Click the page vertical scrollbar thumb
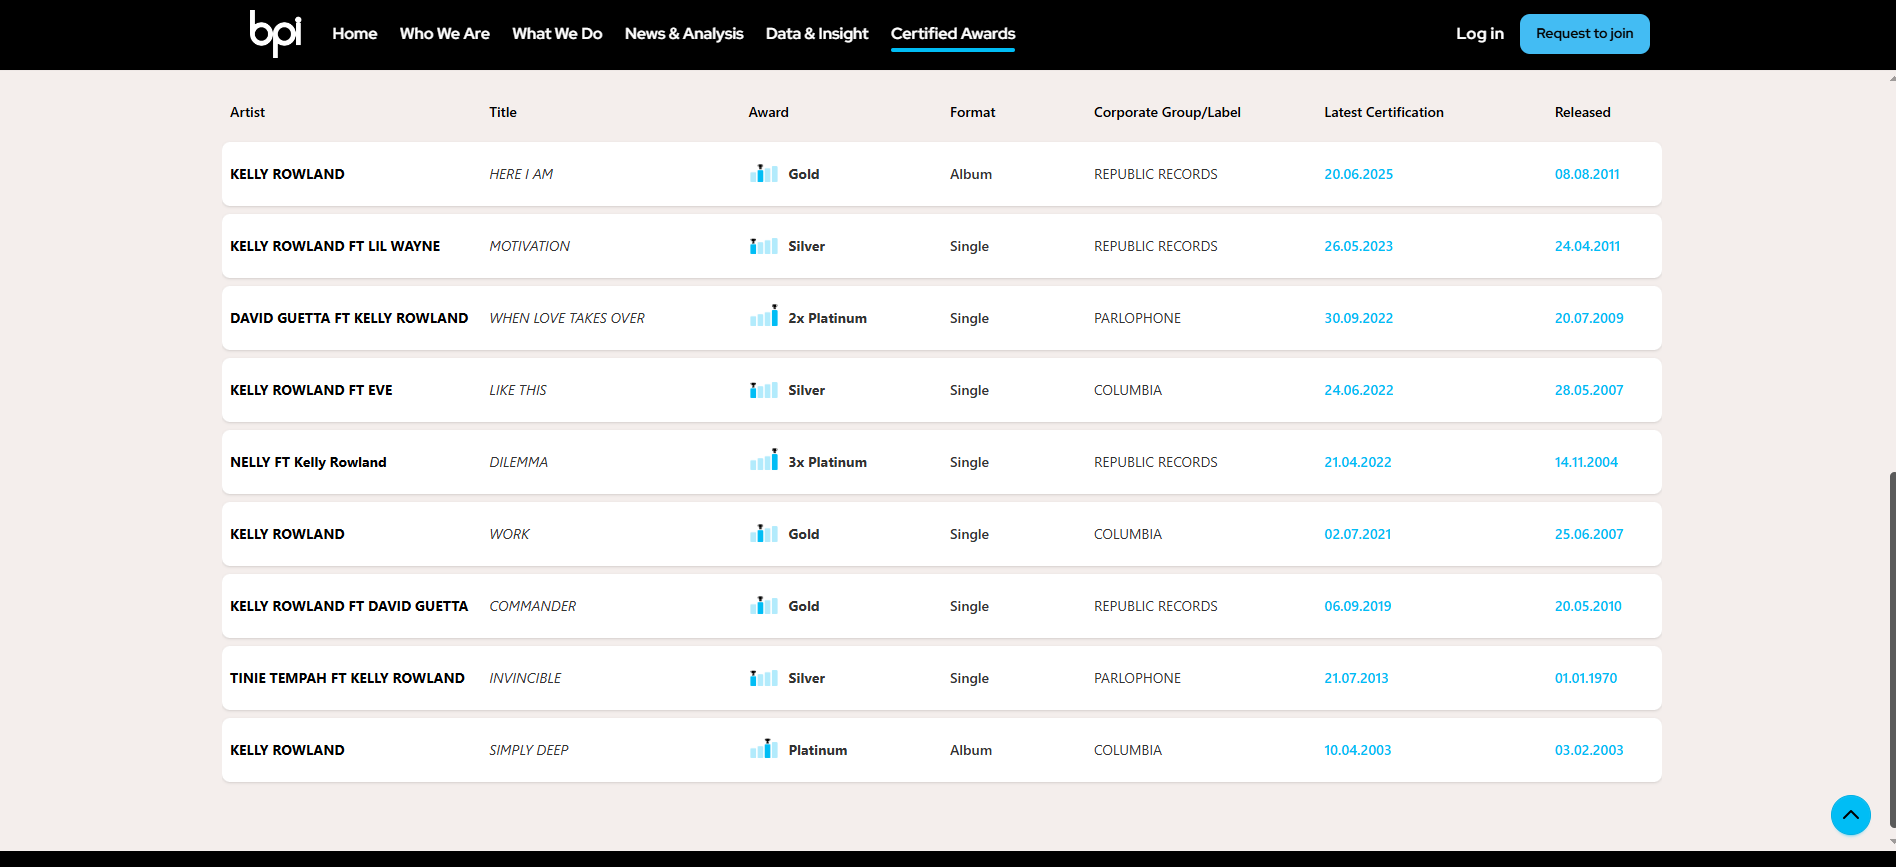The image size is (1896, 867). [1891, 650]
